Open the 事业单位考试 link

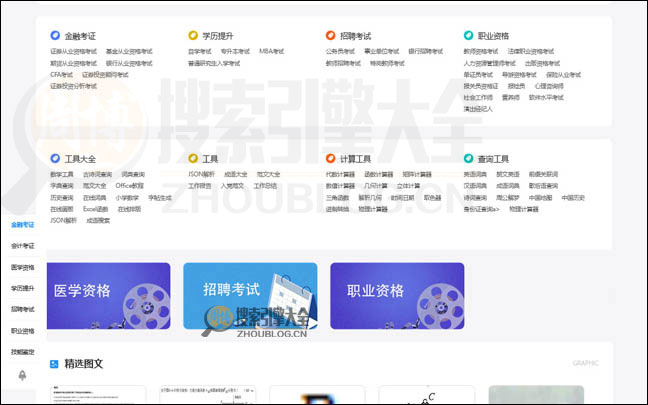(x=382, y=52)
